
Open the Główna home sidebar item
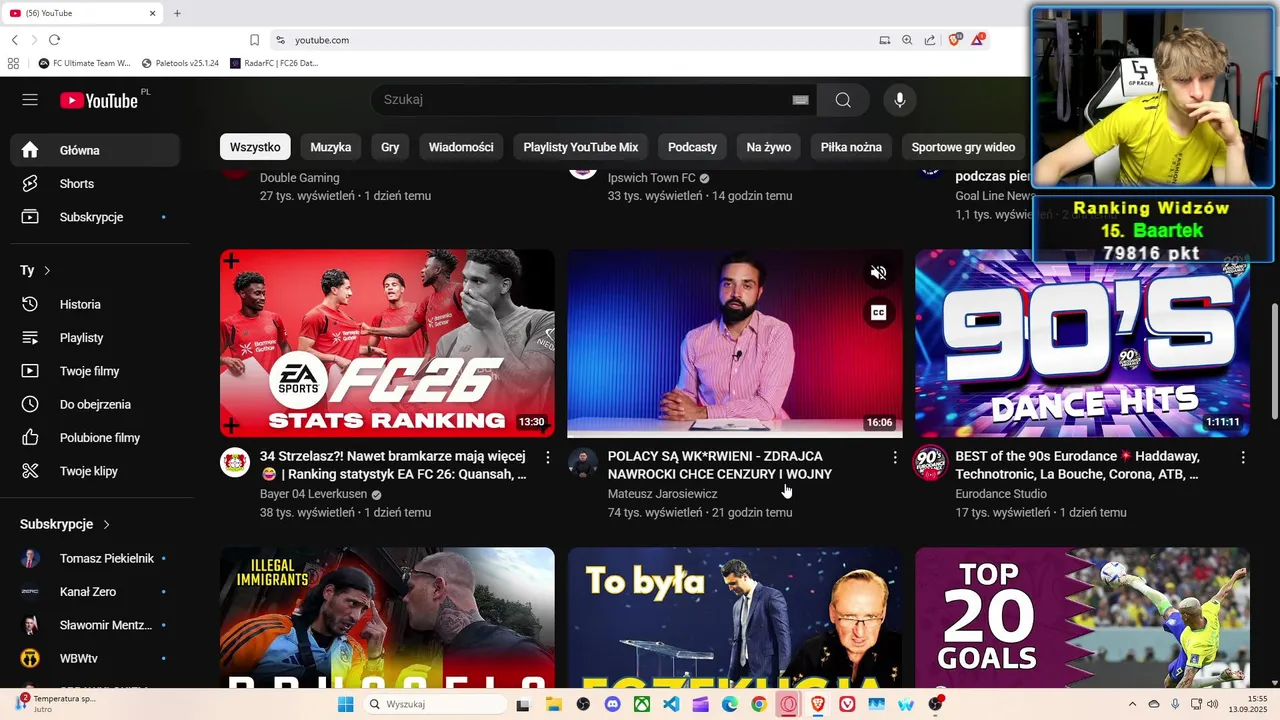pos(95,150)
